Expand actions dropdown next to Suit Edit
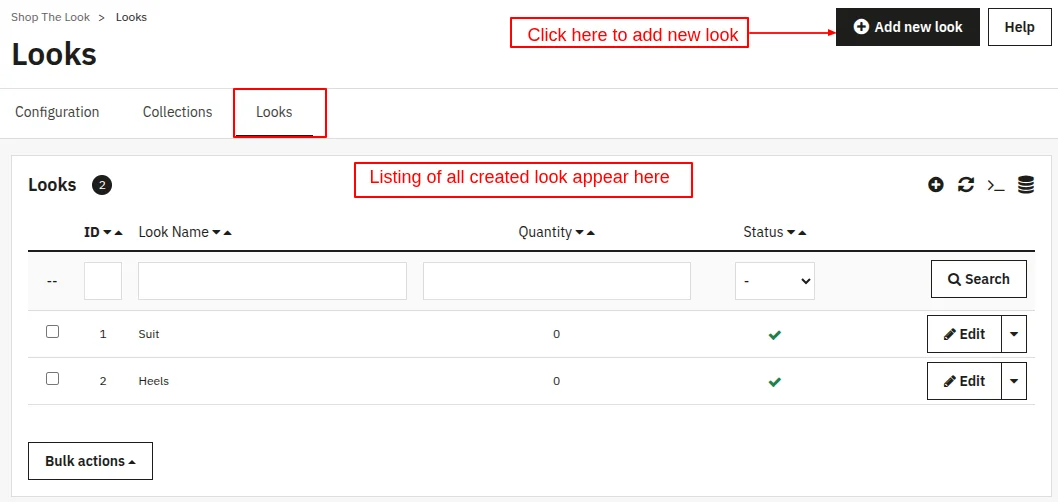Image resolution: width=1058 pixels, height=502 pixels. tap(1014, 334)
